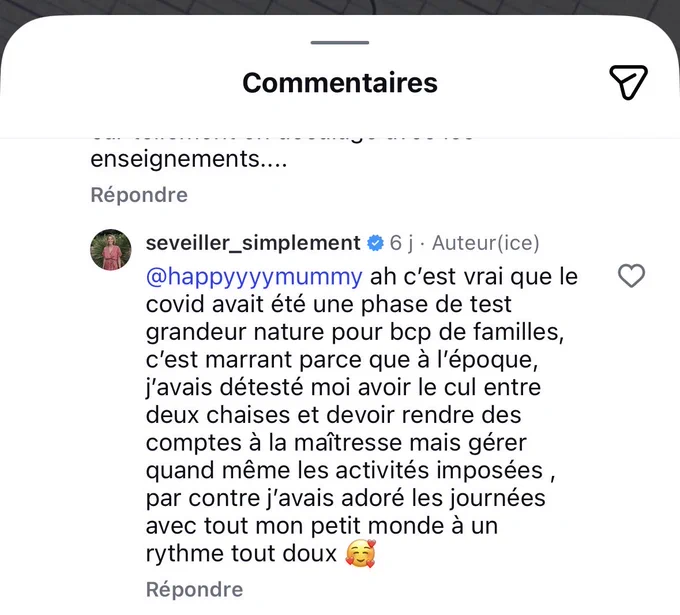Viewport: 680px width, 615px height.
Task: Click the line "grandeur nature pour bcp de familles"
Action: [x=355, y=332]
